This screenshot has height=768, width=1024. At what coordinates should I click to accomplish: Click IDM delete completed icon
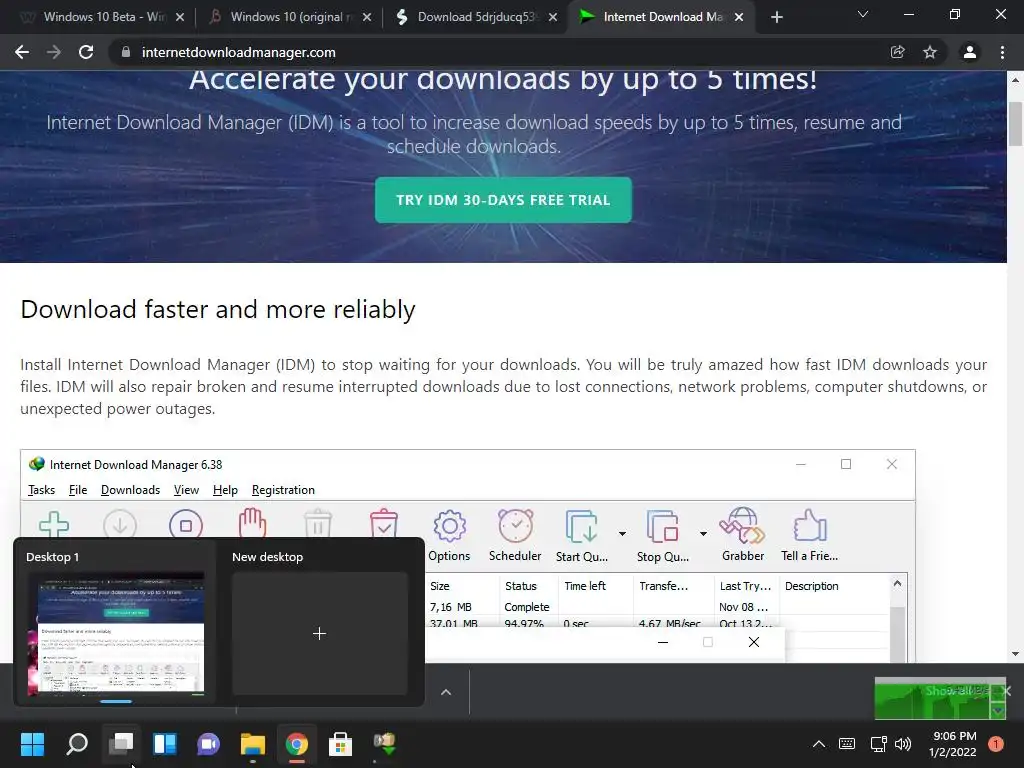[x=383, y=524]
